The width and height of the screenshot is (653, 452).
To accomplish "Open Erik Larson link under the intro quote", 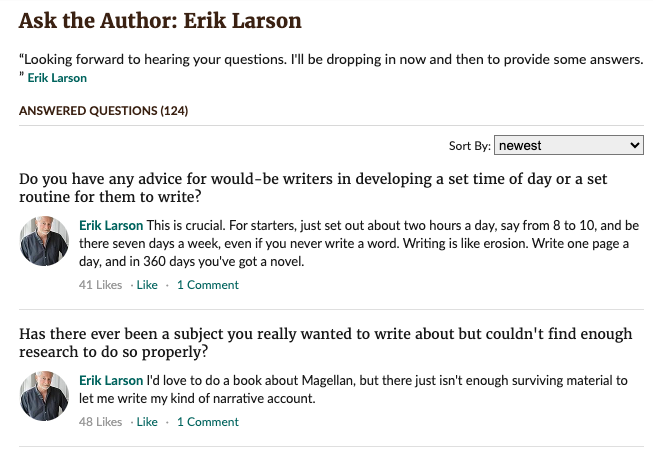I will click(57, 78).
